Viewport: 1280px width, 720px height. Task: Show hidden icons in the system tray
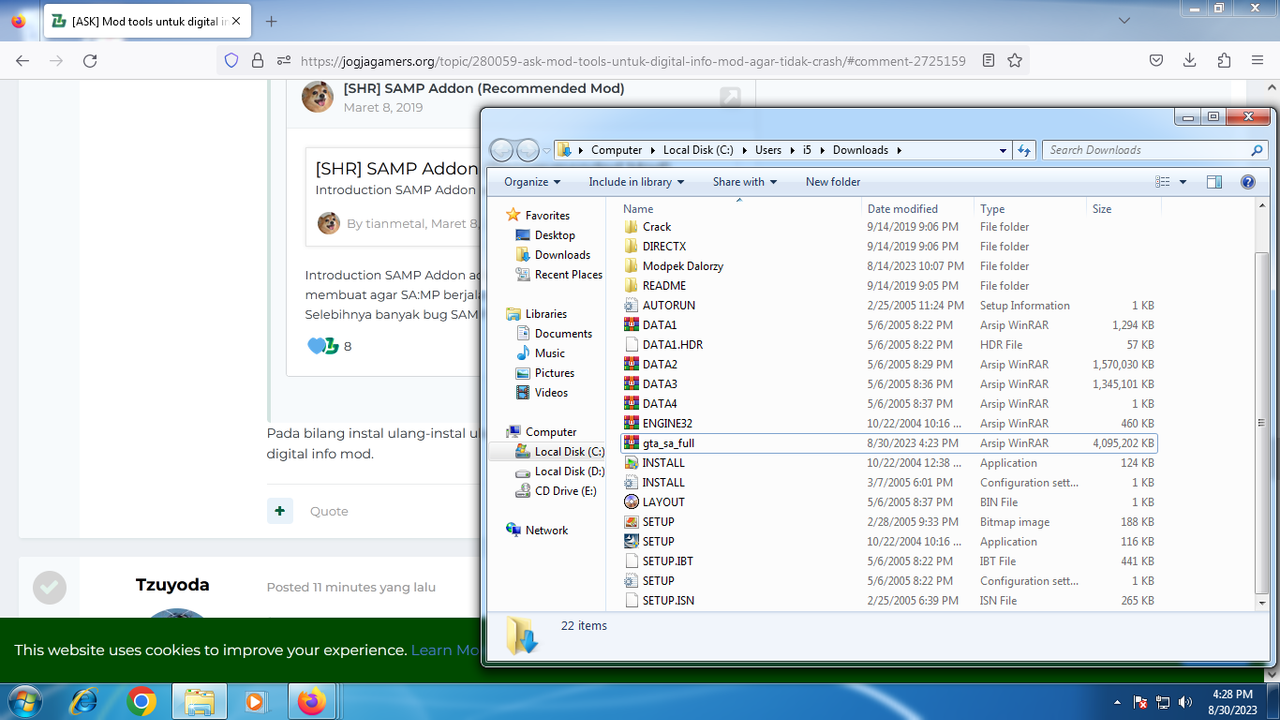click(x=1119, y=702)
